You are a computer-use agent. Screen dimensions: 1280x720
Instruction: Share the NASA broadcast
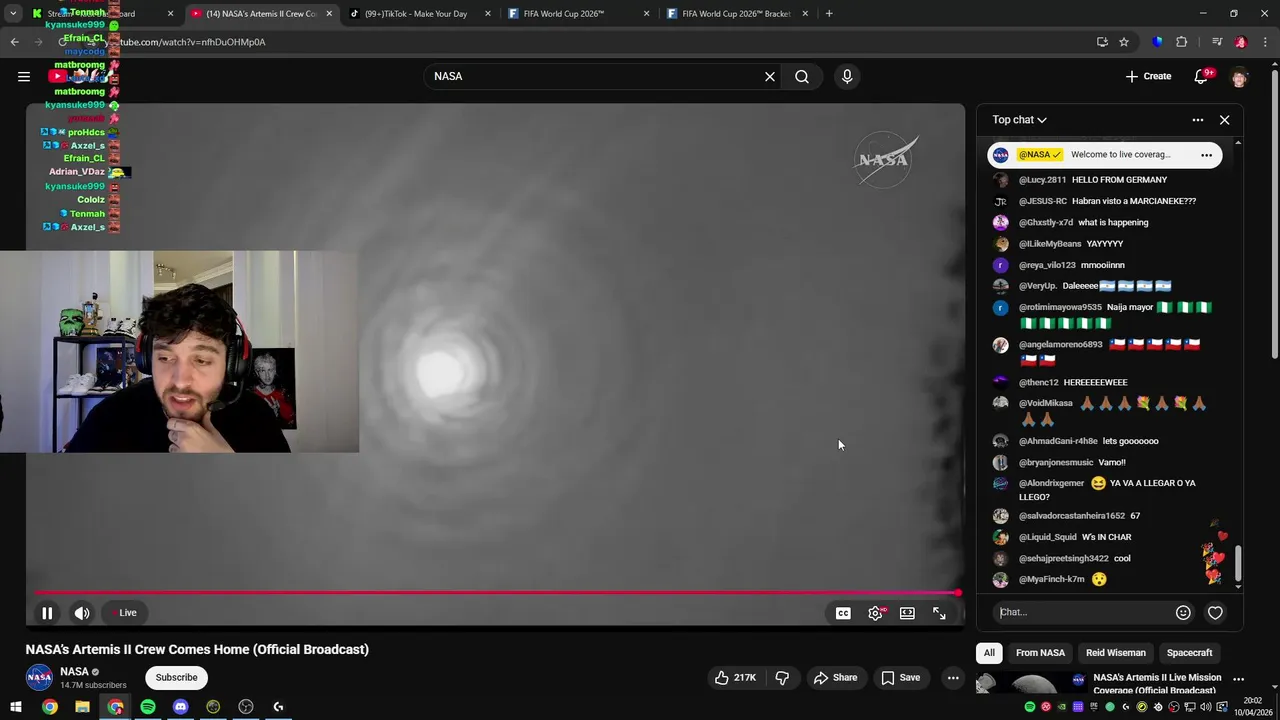[835, 677]
